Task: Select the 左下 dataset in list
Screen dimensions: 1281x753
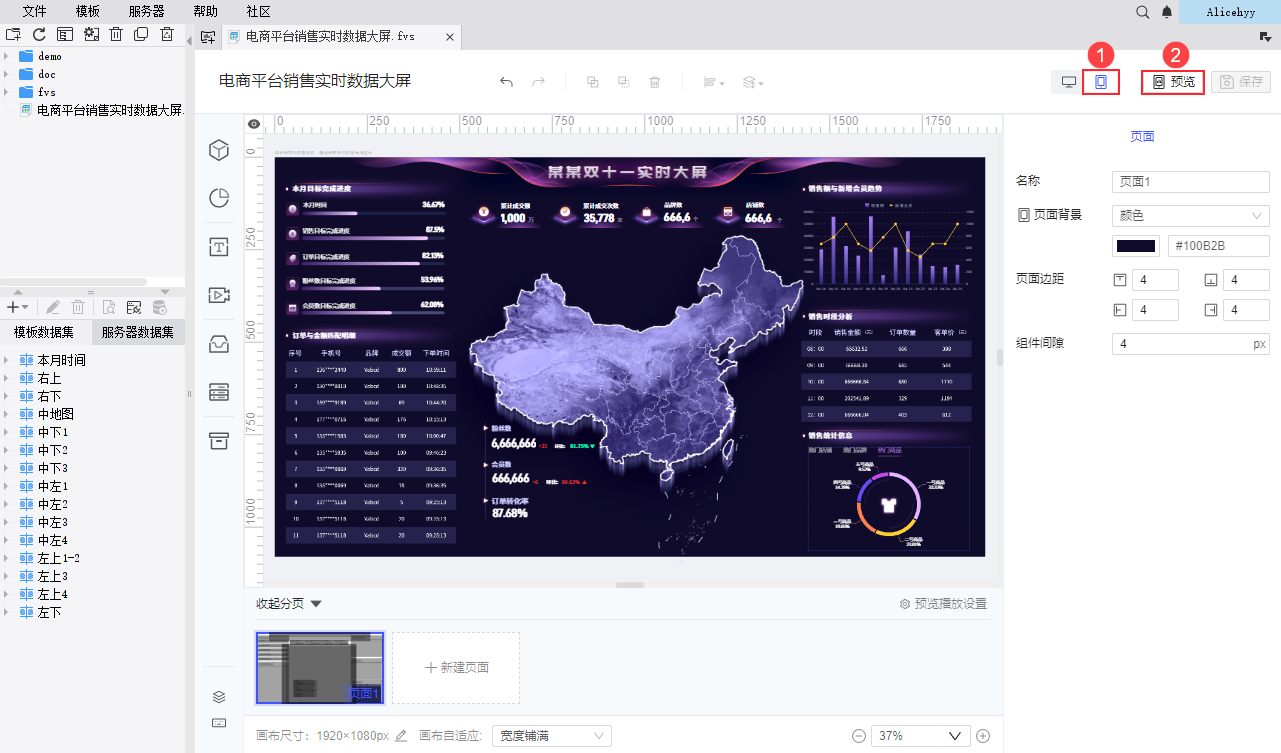Action: click(50, 612)
